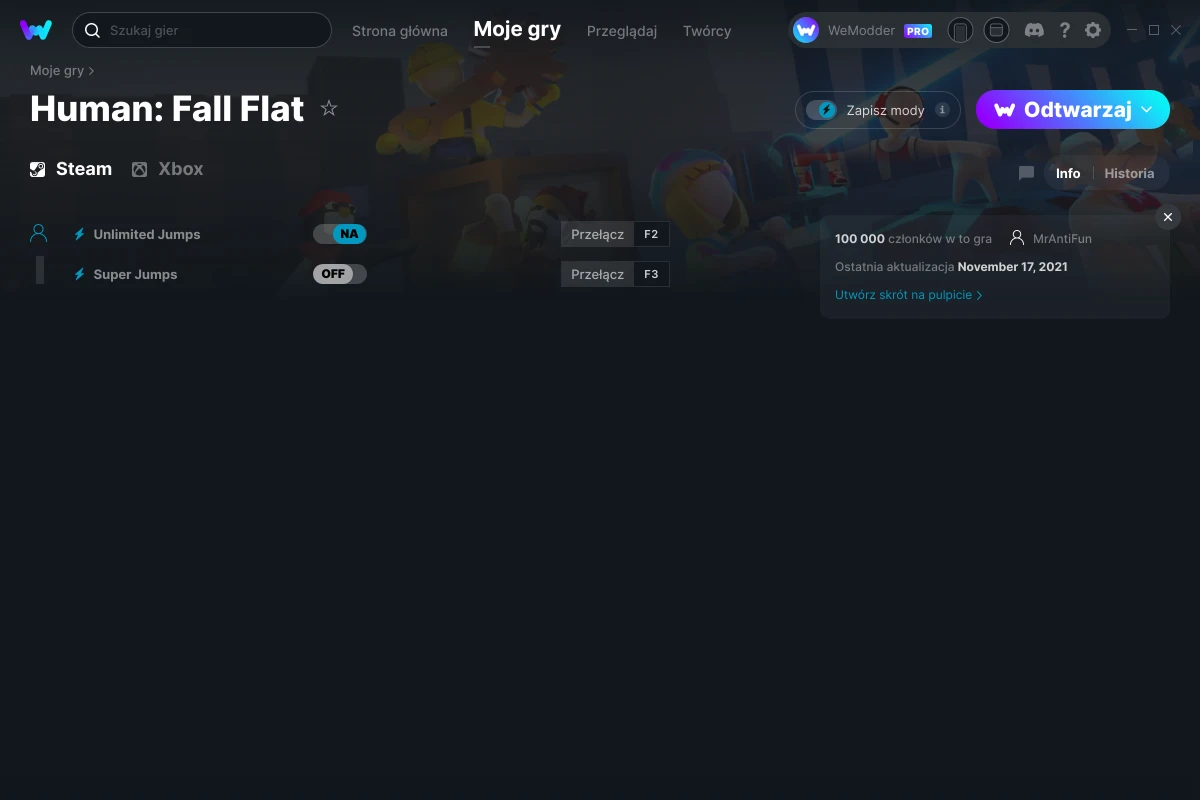Open help question mark icon

1064,30
